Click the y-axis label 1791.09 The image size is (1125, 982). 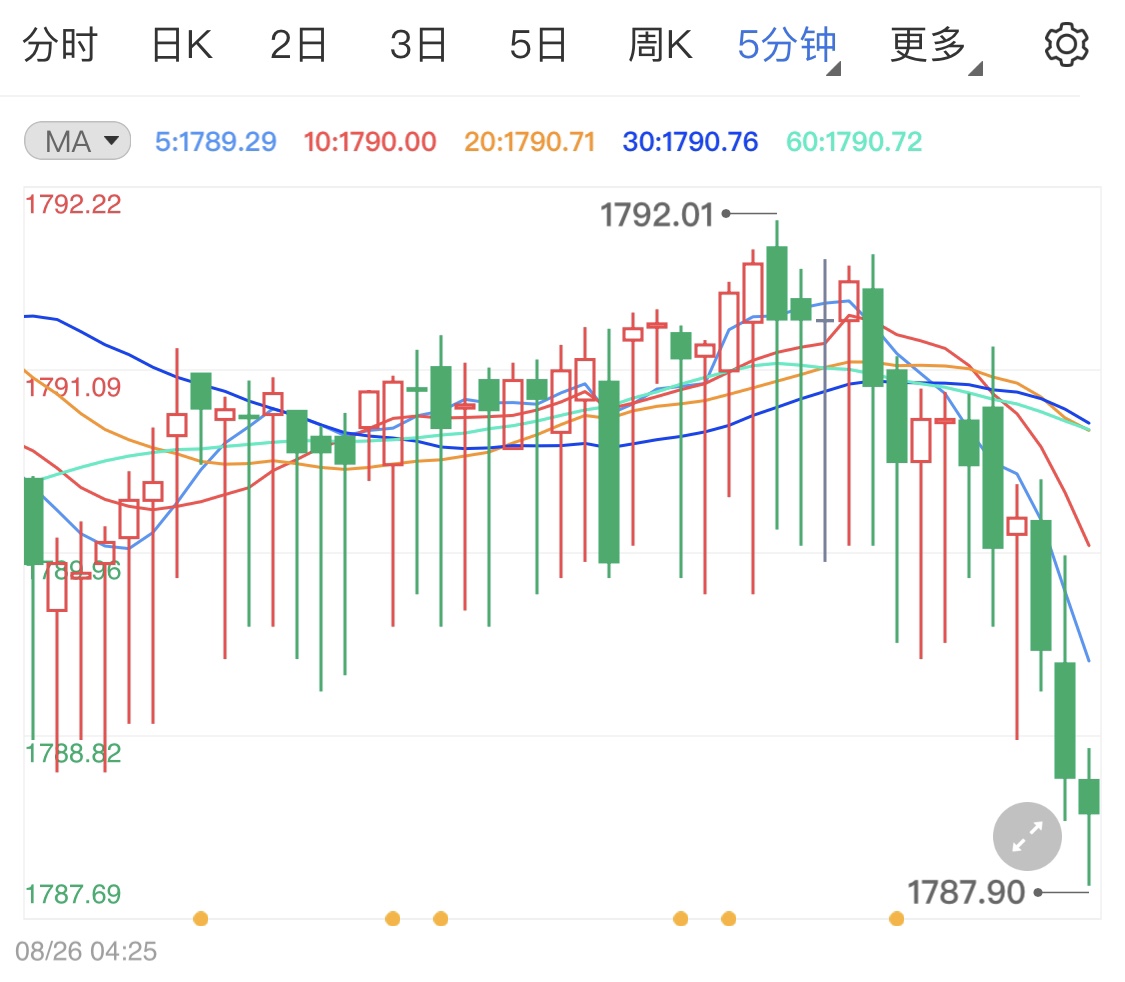click(73, 387)
